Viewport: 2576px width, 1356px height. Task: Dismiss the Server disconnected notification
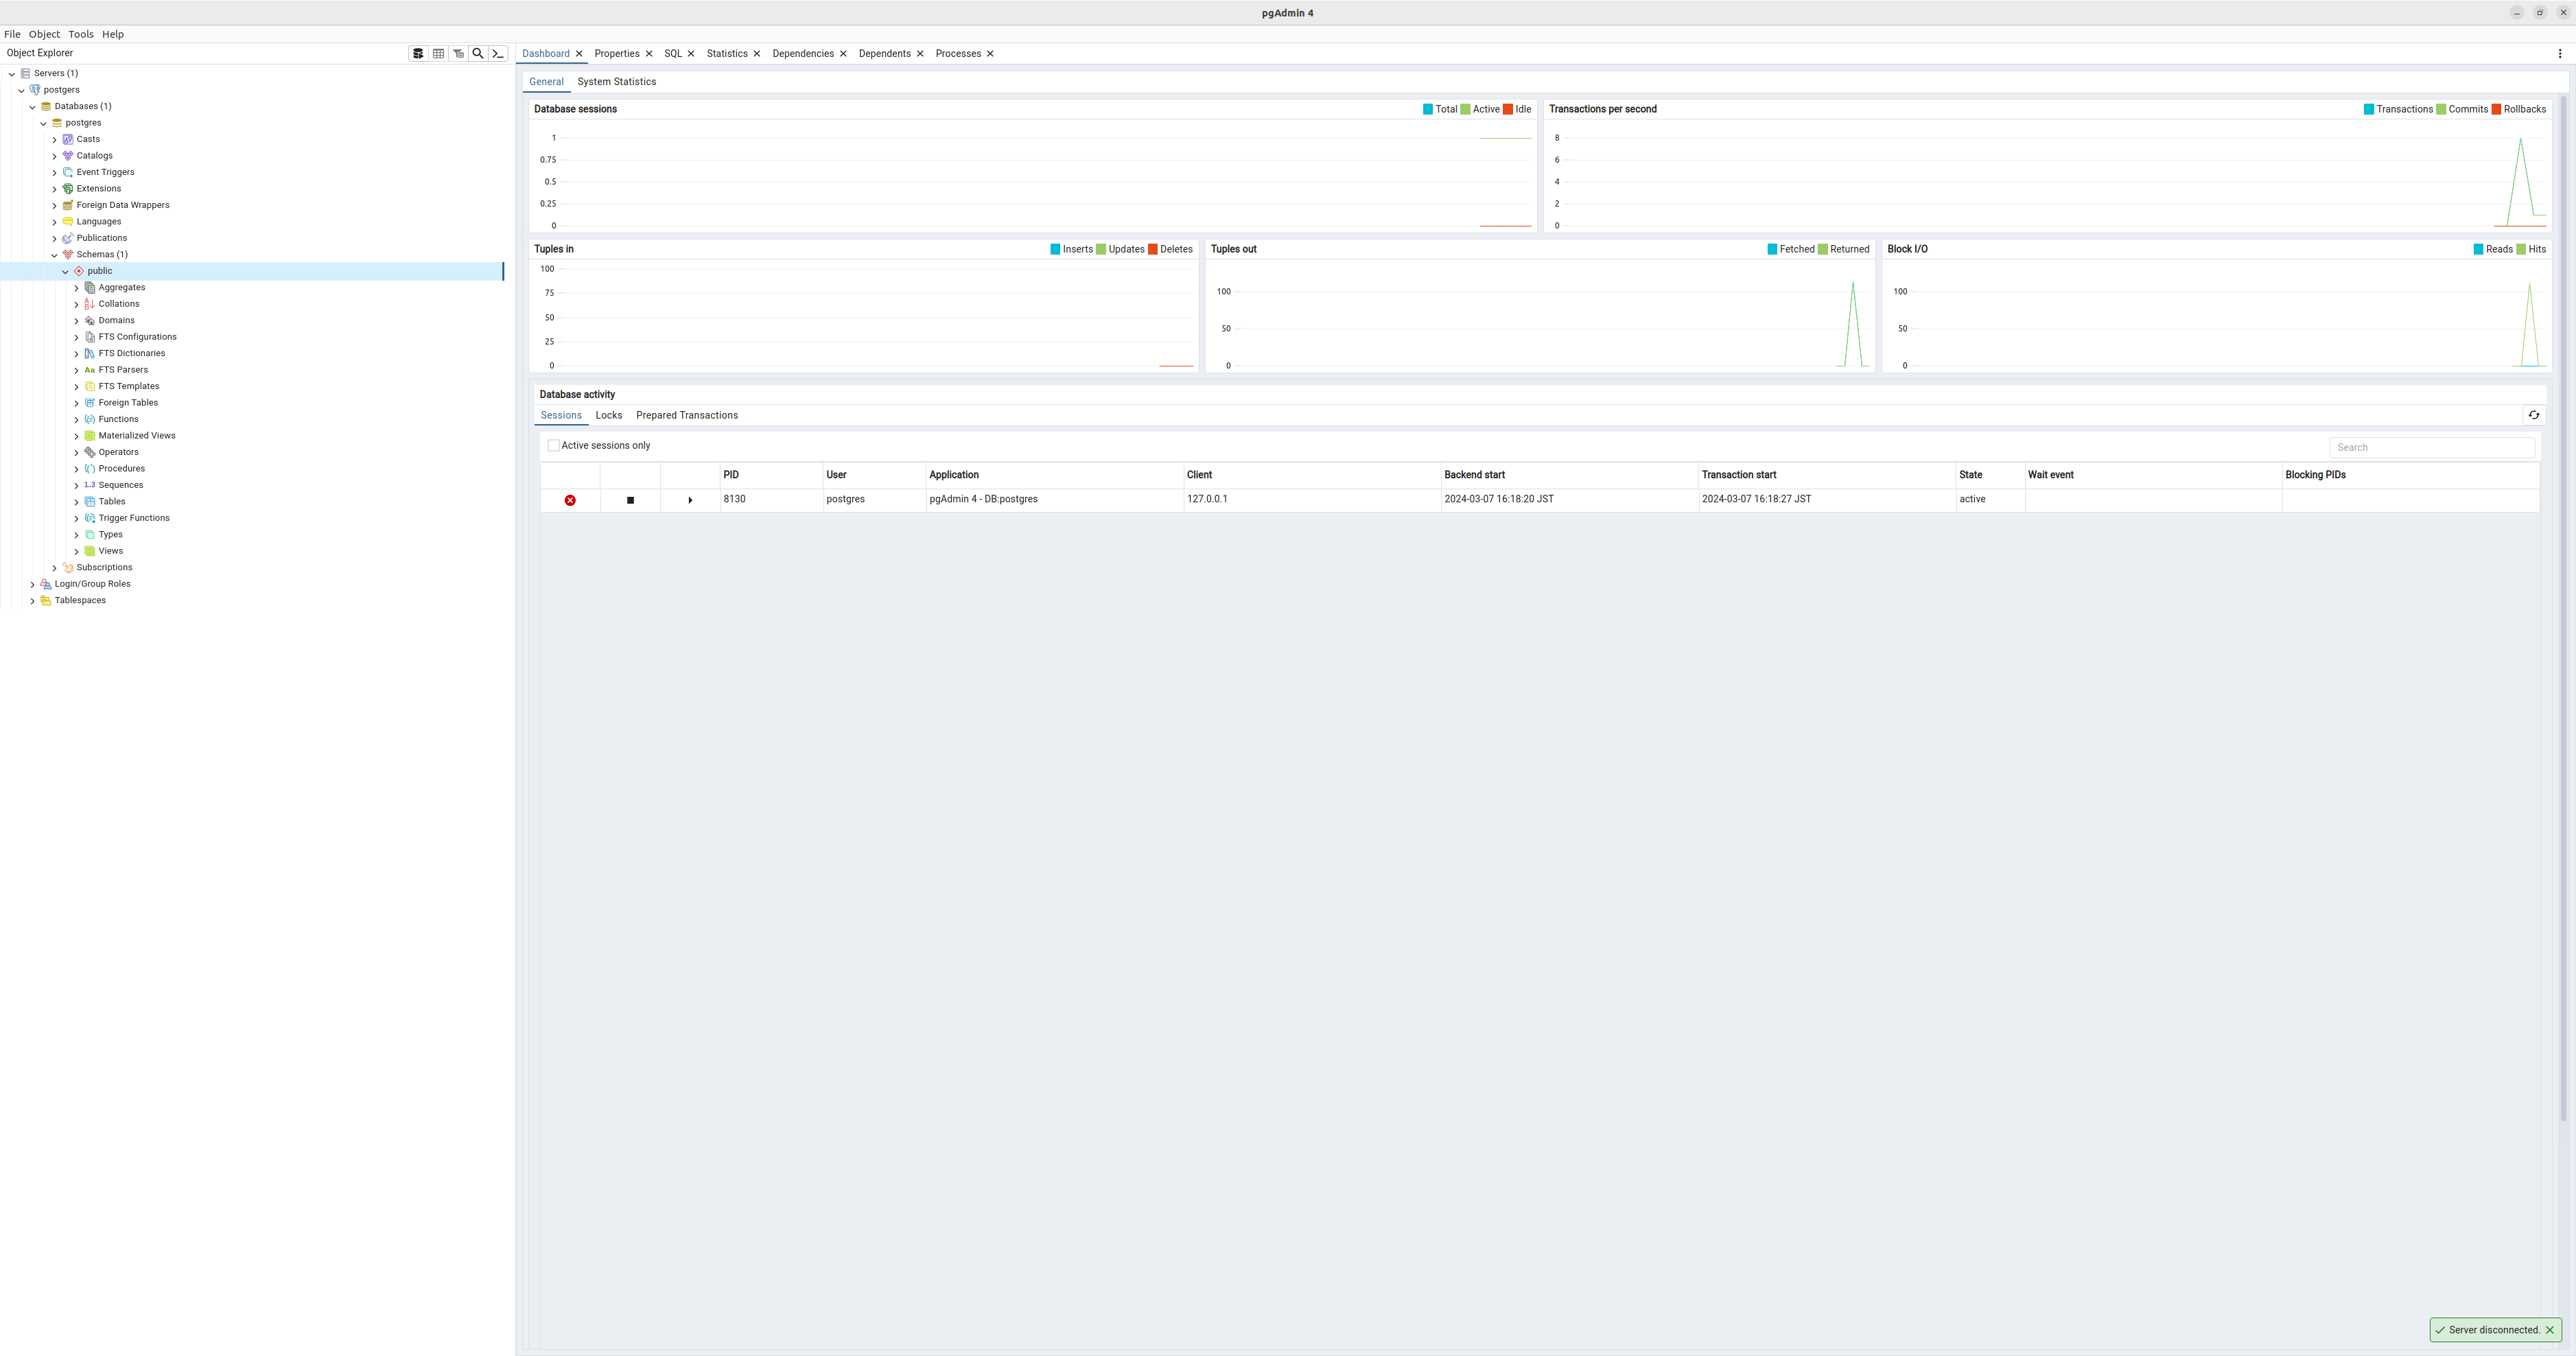[2549, 1330]
